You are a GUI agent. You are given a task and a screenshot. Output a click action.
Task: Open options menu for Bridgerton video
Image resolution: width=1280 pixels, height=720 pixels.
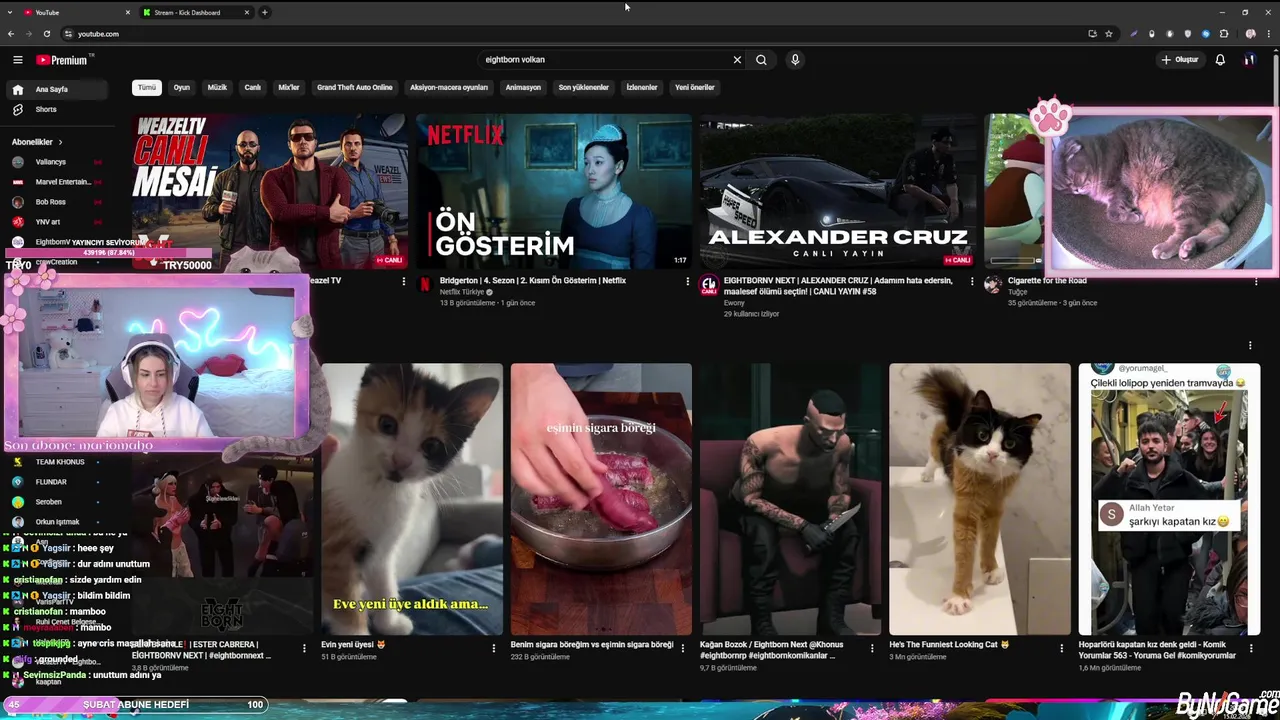click(x=688, y=282)
